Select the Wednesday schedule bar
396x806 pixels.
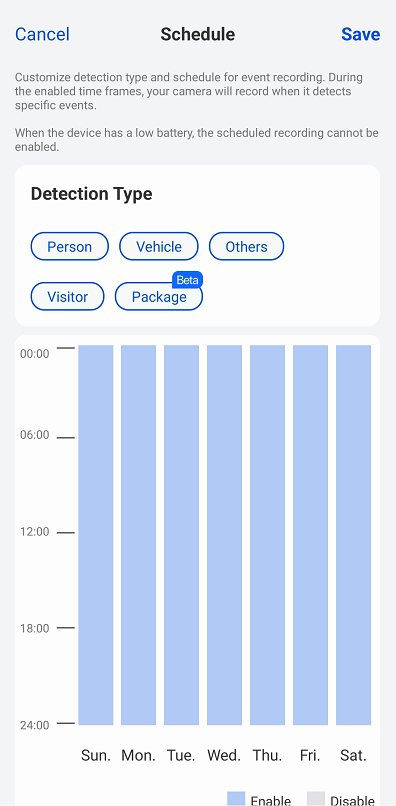tap(224, 535)
